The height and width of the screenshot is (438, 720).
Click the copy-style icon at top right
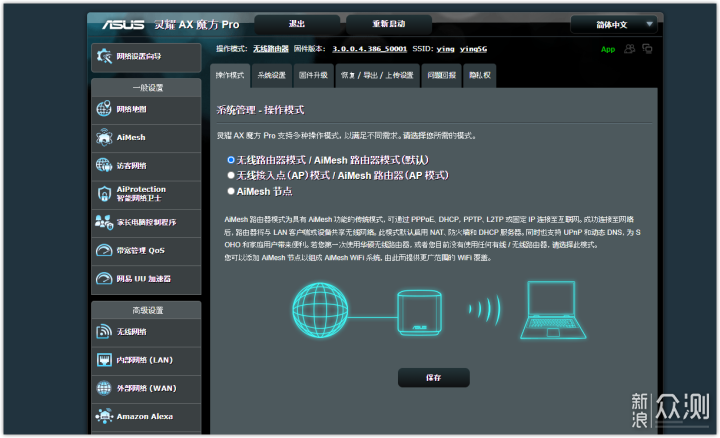(647, 49)
